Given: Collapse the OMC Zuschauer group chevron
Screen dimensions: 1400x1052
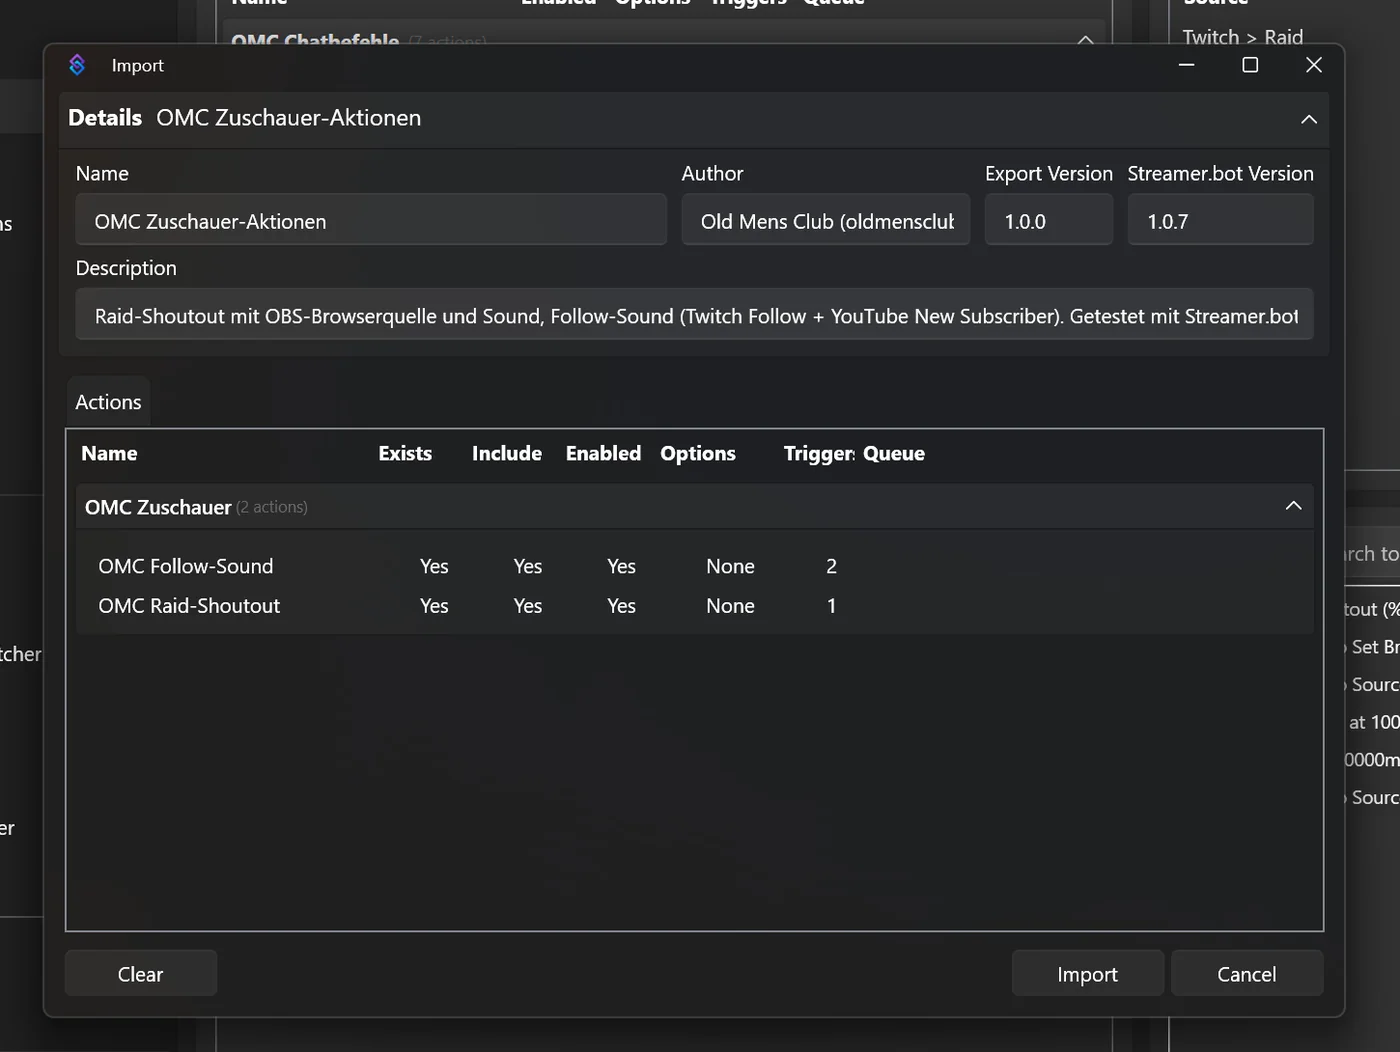Looking at the screenshot, I should click(x=1293, y=506).
